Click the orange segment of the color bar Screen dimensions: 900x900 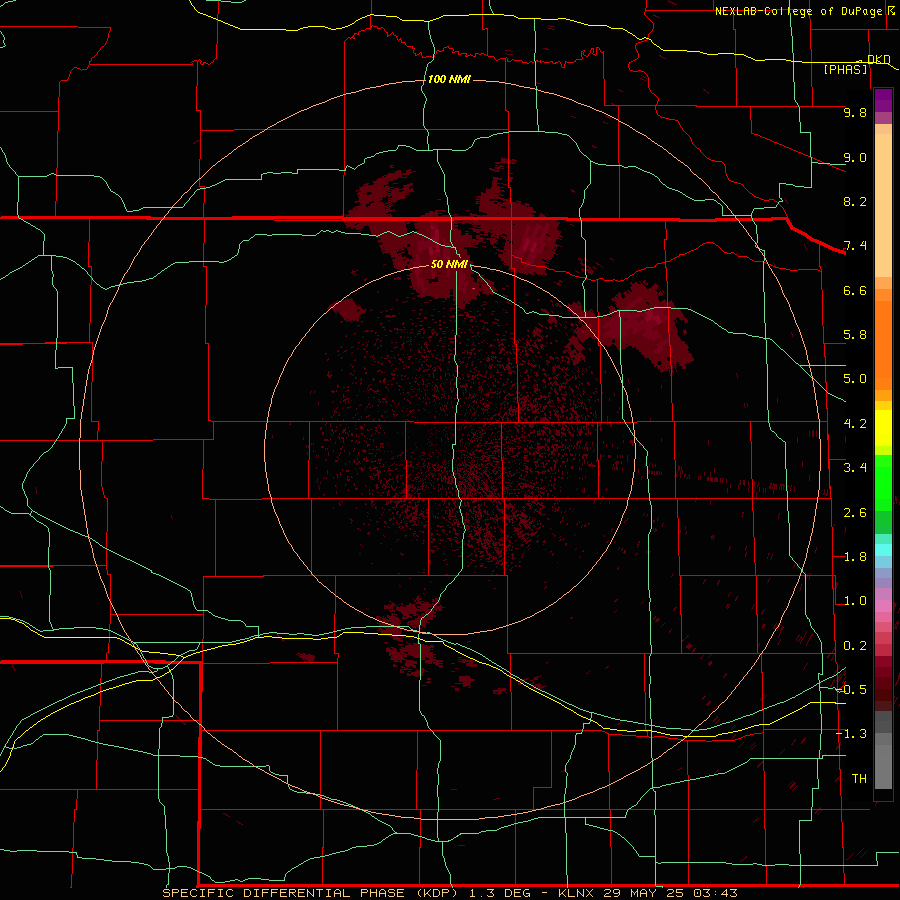pos(883,346)
